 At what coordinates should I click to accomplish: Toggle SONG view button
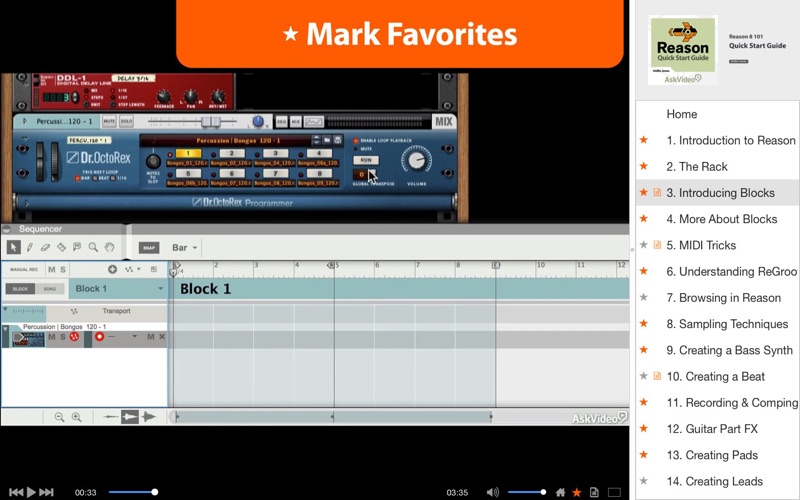[49, 289]
